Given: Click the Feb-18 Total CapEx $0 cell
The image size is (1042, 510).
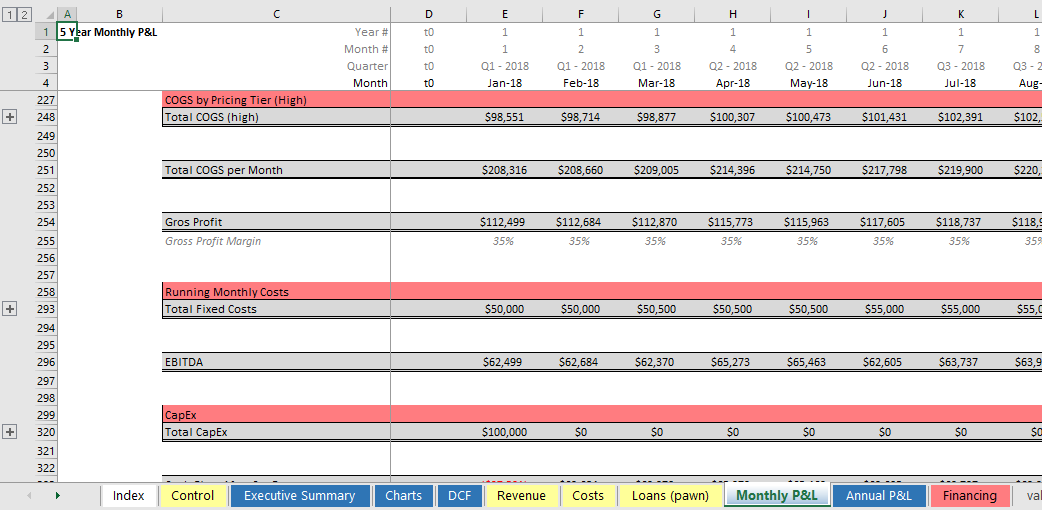Looking at the screenshot, I should (580, 432).
